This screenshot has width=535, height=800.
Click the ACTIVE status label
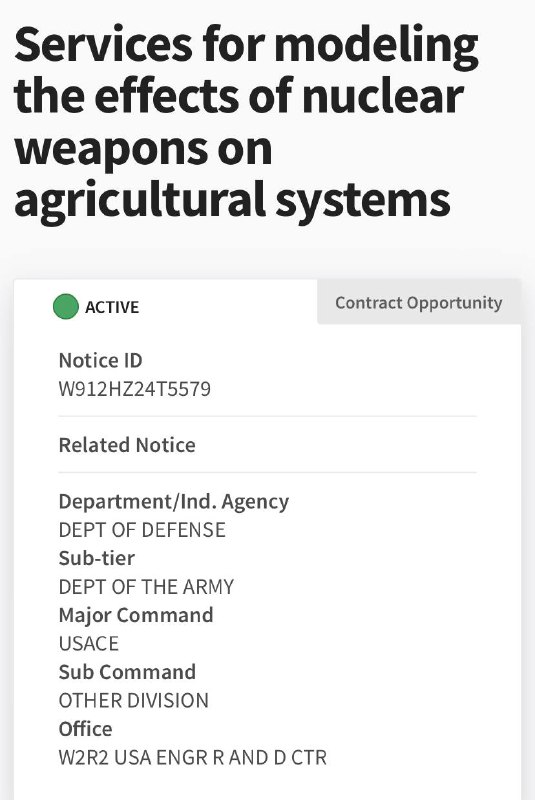tap(112, 307)
